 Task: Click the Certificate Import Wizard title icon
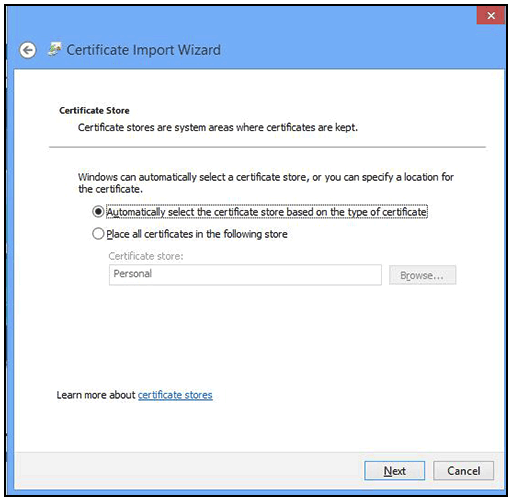pyautogui.click(x=55, y=49)
